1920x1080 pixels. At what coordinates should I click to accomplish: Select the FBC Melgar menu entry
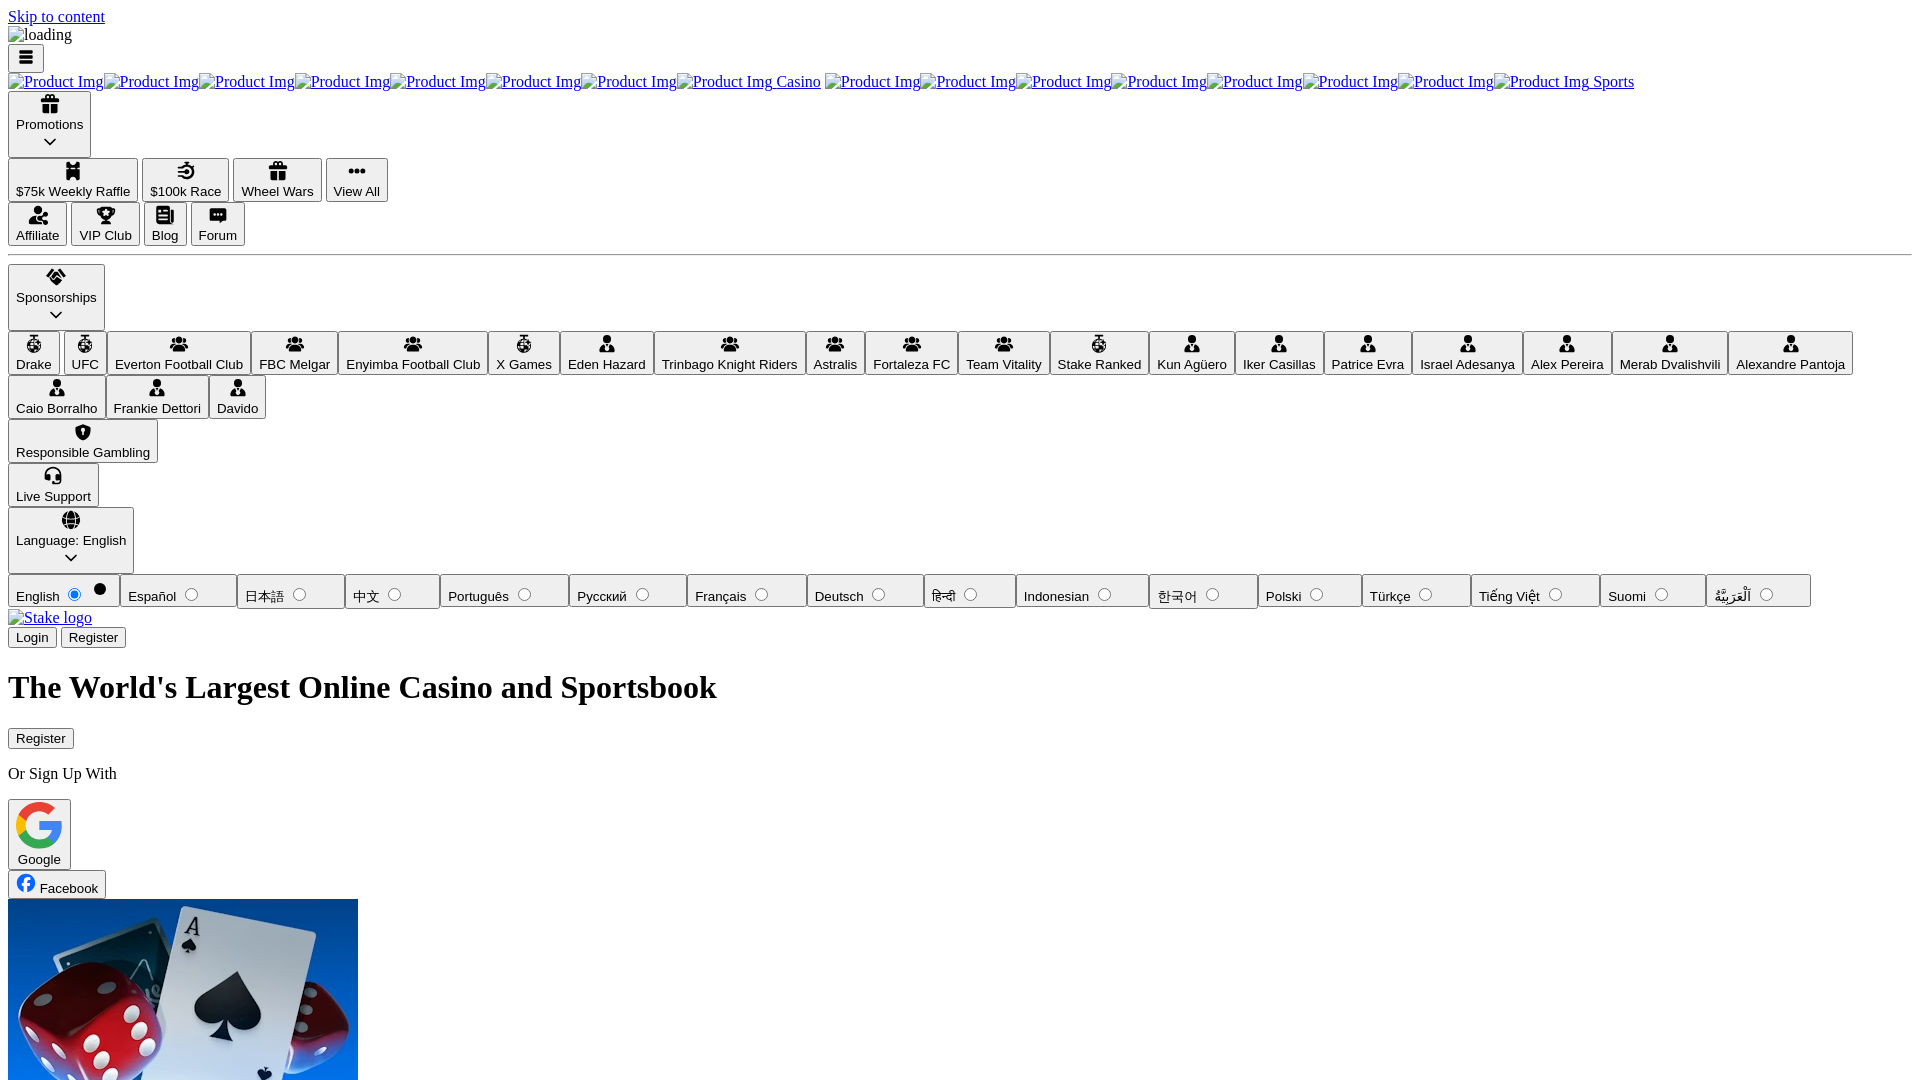point(294,353)
